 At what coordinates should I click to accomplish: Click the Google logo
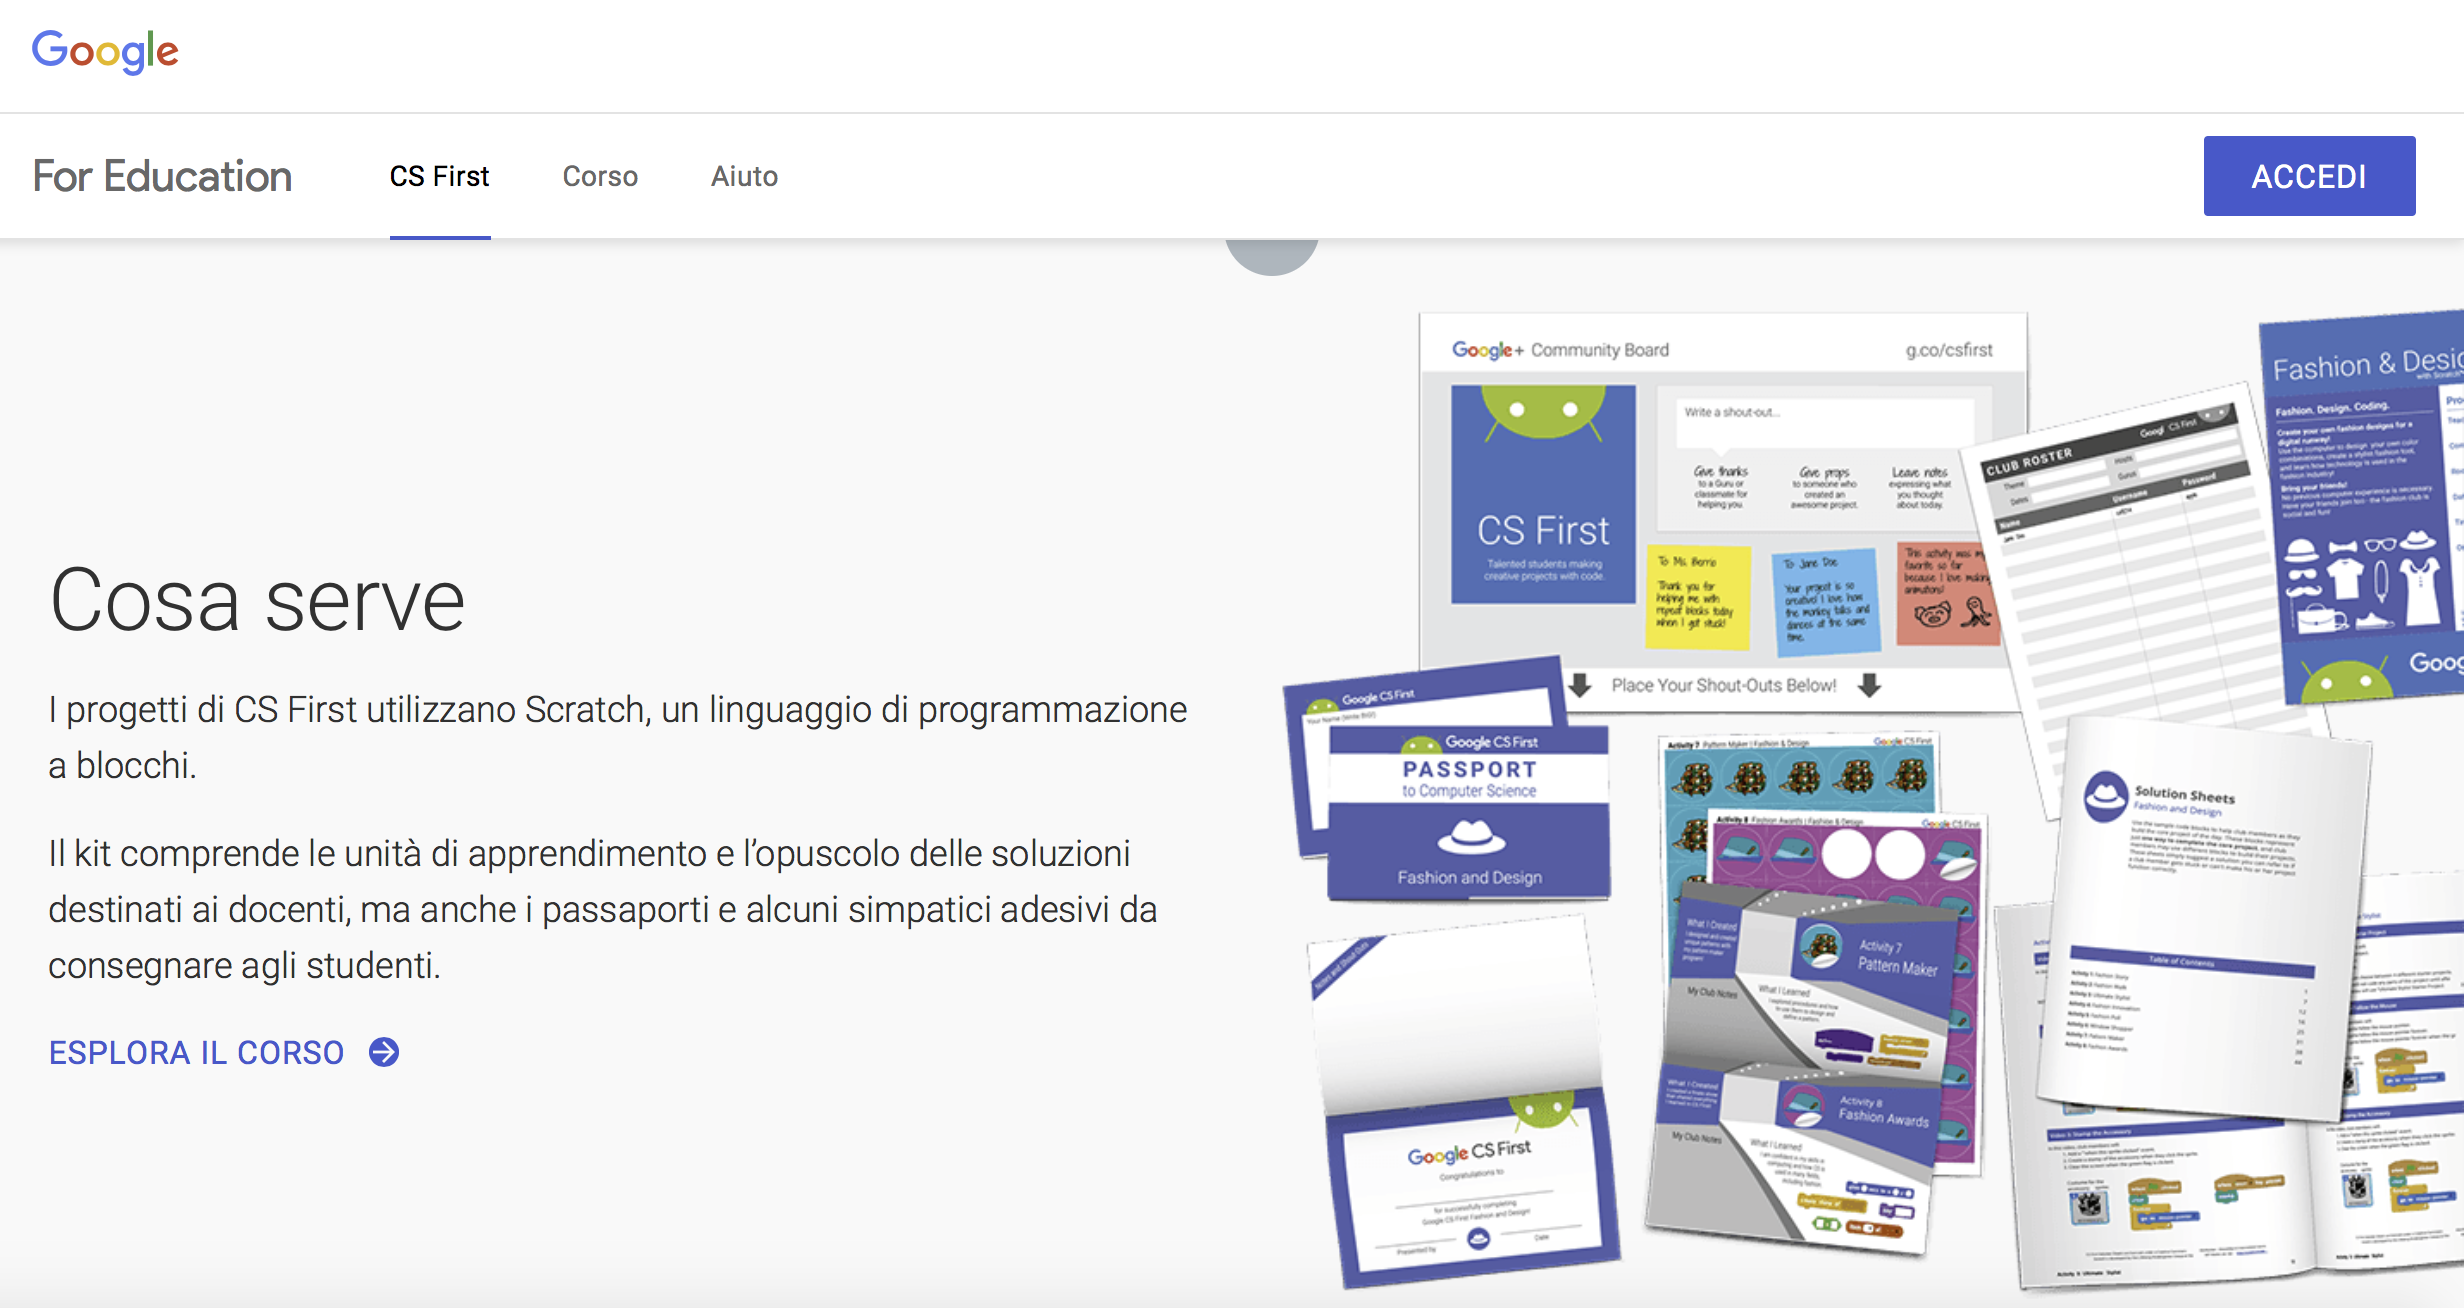(105, 51)
